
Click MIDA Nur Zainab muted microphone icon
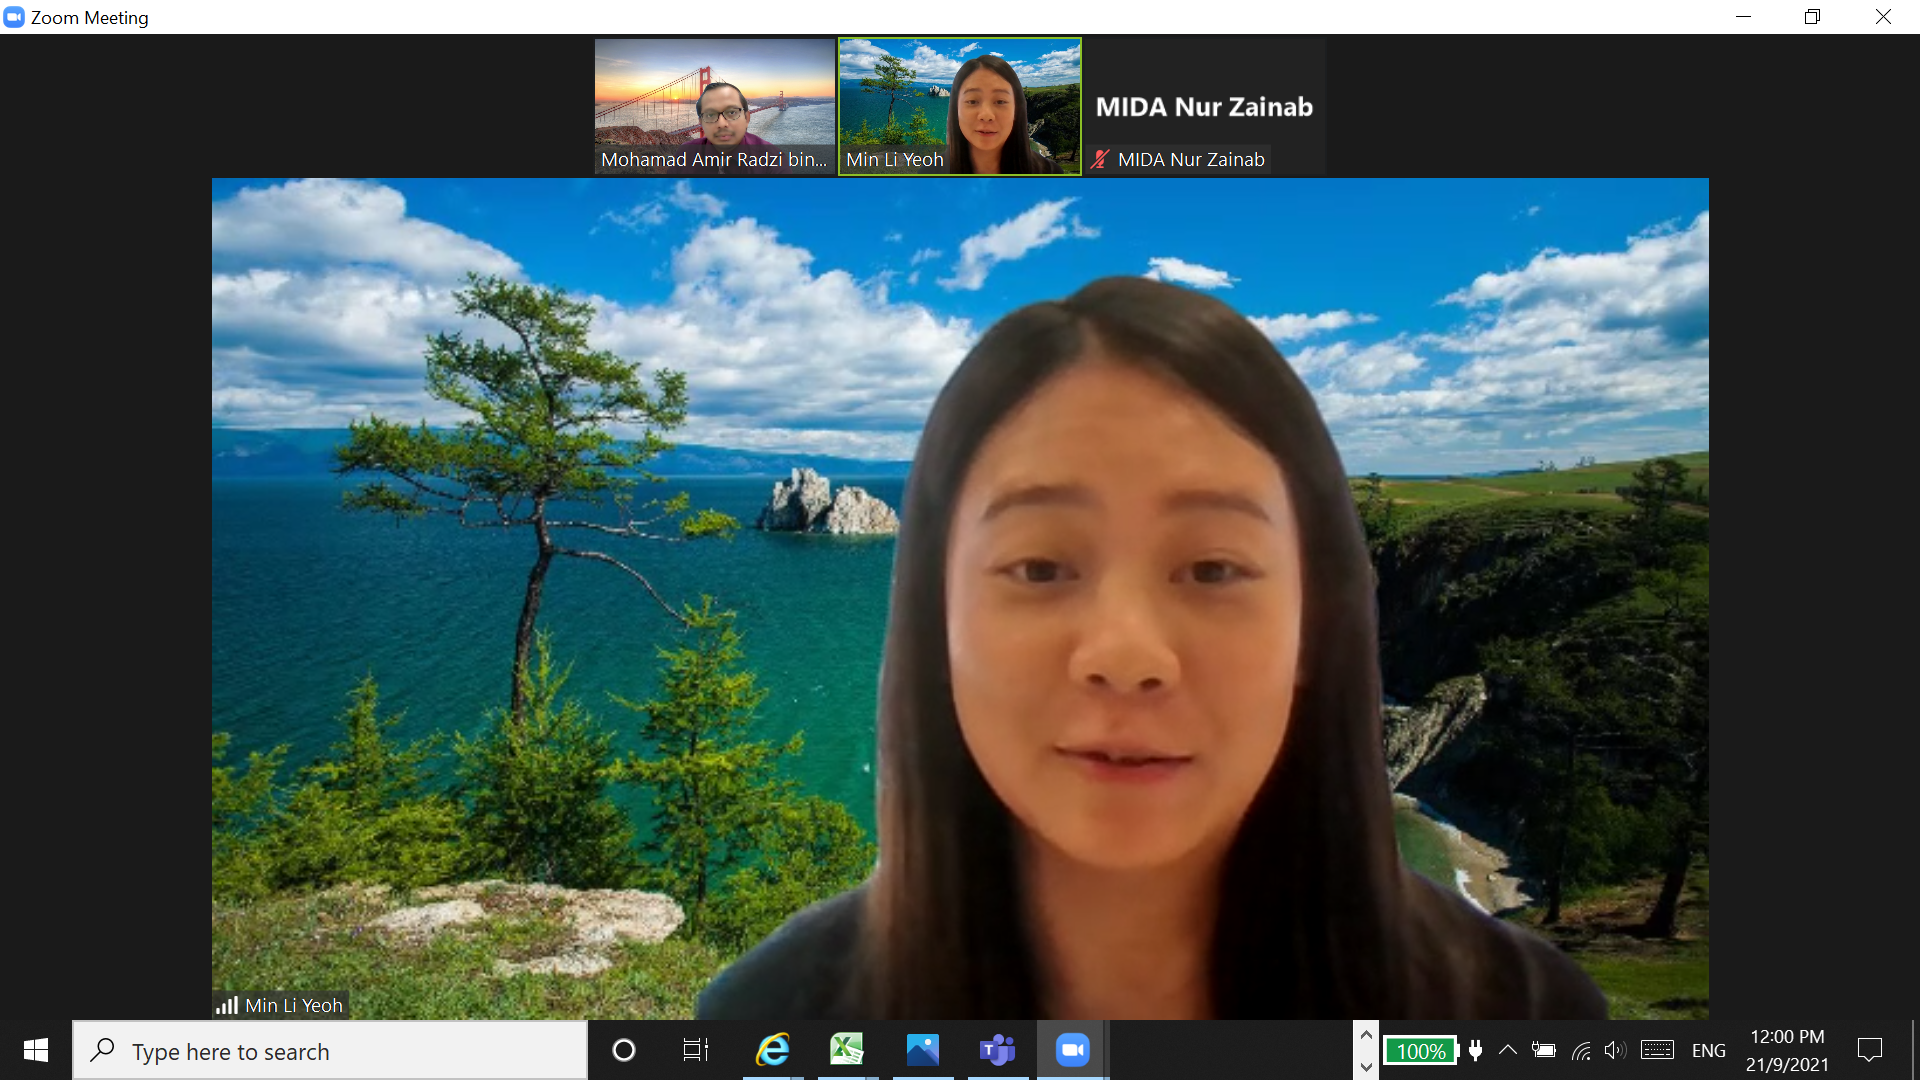(1101, 159)
